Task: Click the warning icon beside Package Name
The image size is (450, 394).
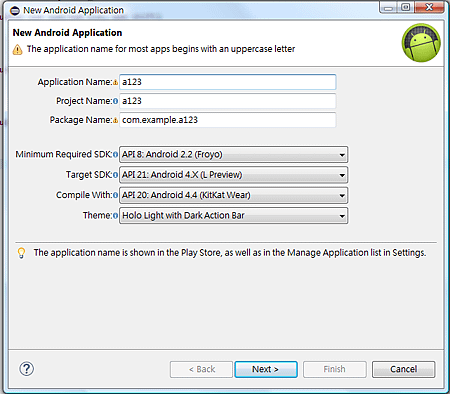Action: [x=115, y=120]
